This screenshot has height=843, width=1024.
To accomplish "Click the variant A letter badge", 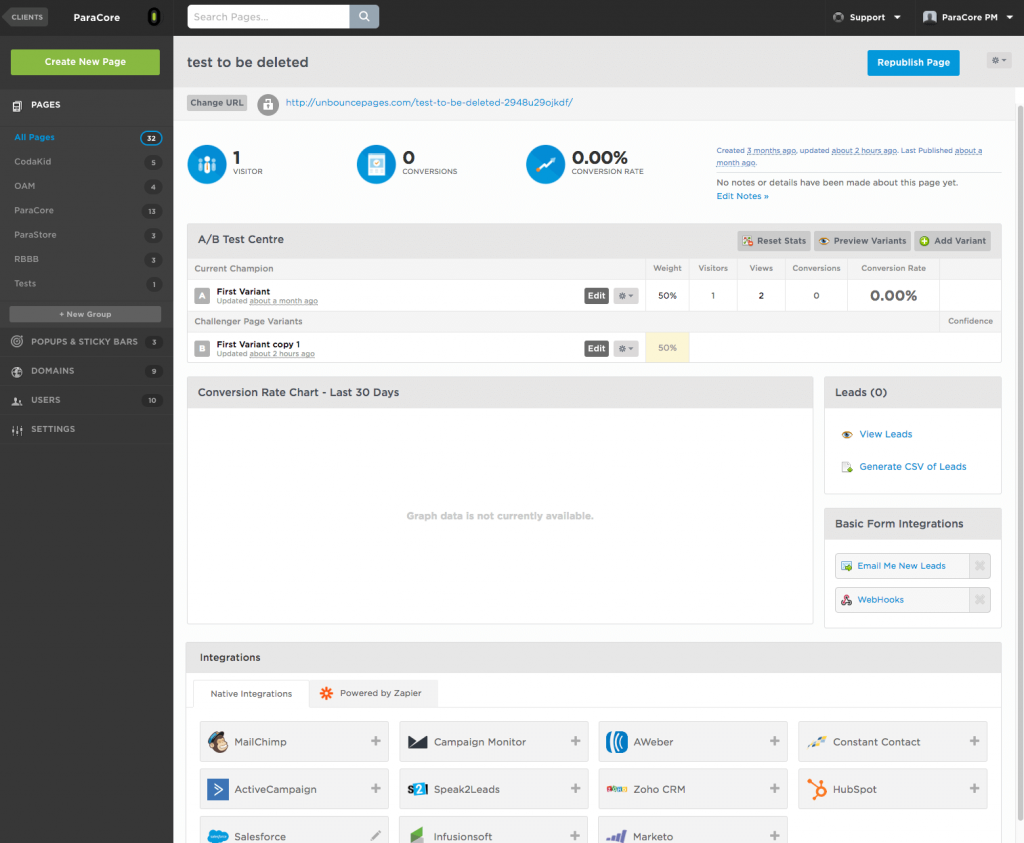I will coord(202,296).
